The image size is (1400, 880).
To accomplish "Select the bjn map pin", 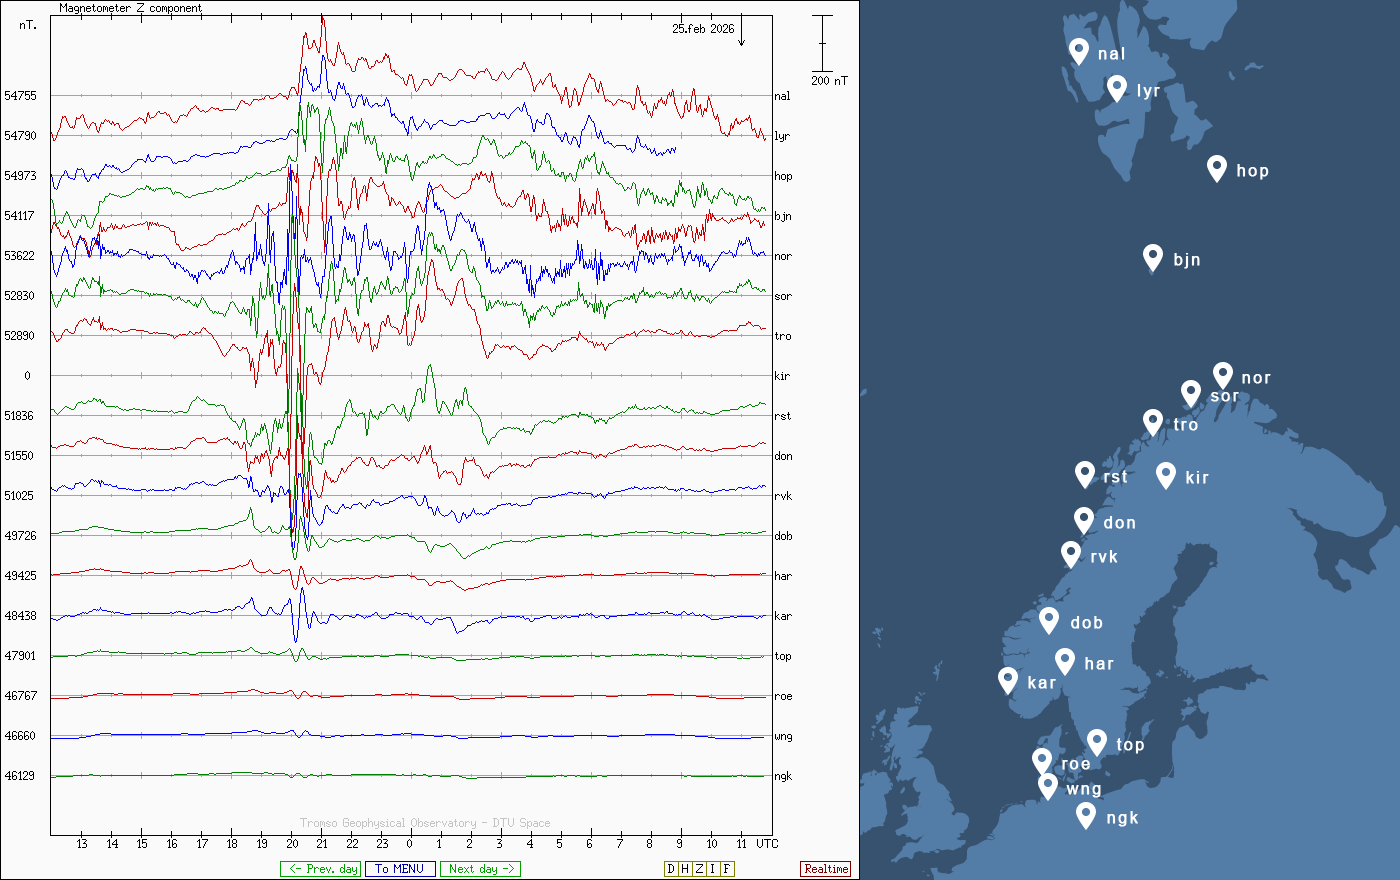I will pyautogui.click(x=1153, y=257).
